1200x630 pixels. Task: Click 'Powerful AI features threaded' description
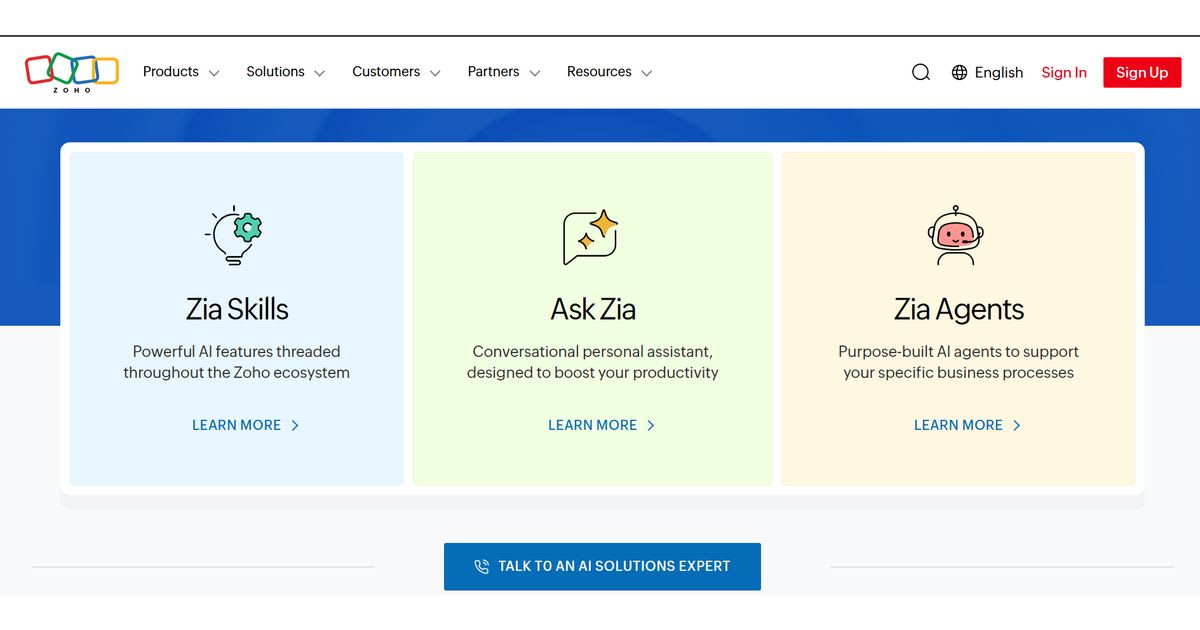[x=237, y=362]
